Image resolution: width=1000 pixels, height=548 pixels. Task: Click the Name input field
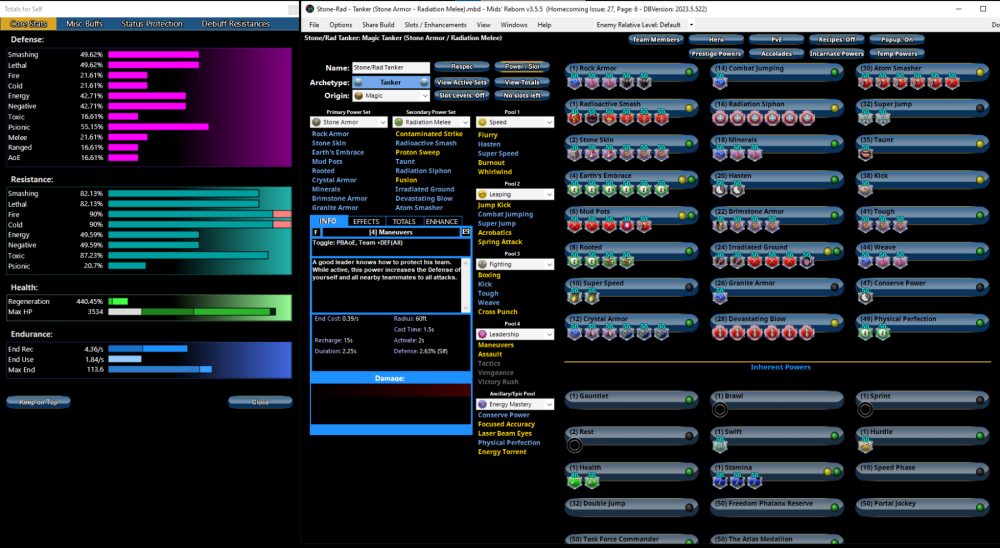point(391,68)
